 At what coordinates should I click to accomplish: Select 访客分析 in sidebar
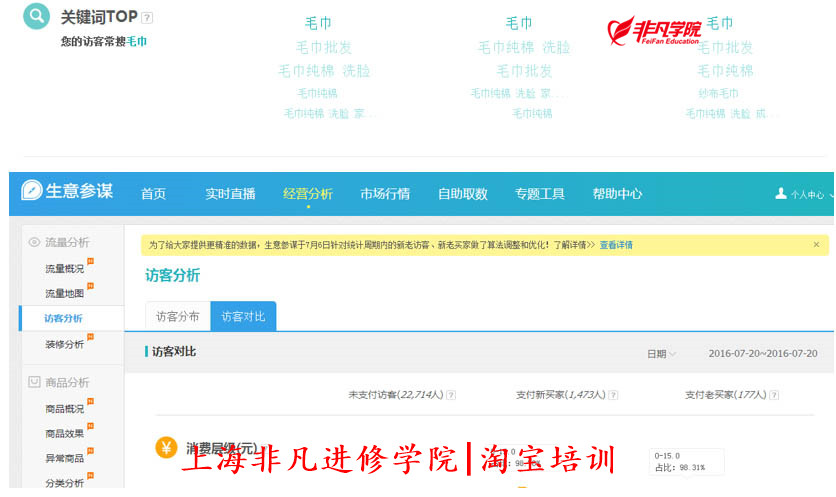point(63,318)
